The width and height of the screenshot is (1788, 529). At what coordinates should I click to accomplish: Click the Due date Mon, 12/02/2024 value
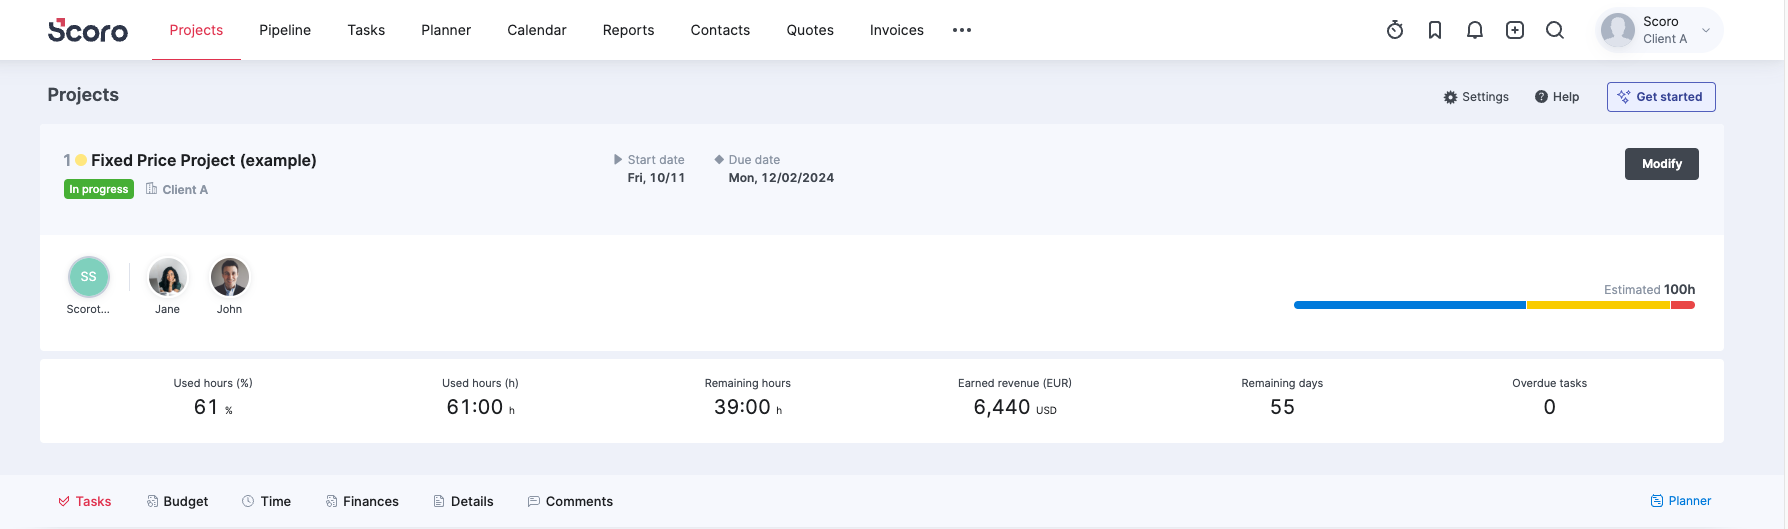coord(781,178)
